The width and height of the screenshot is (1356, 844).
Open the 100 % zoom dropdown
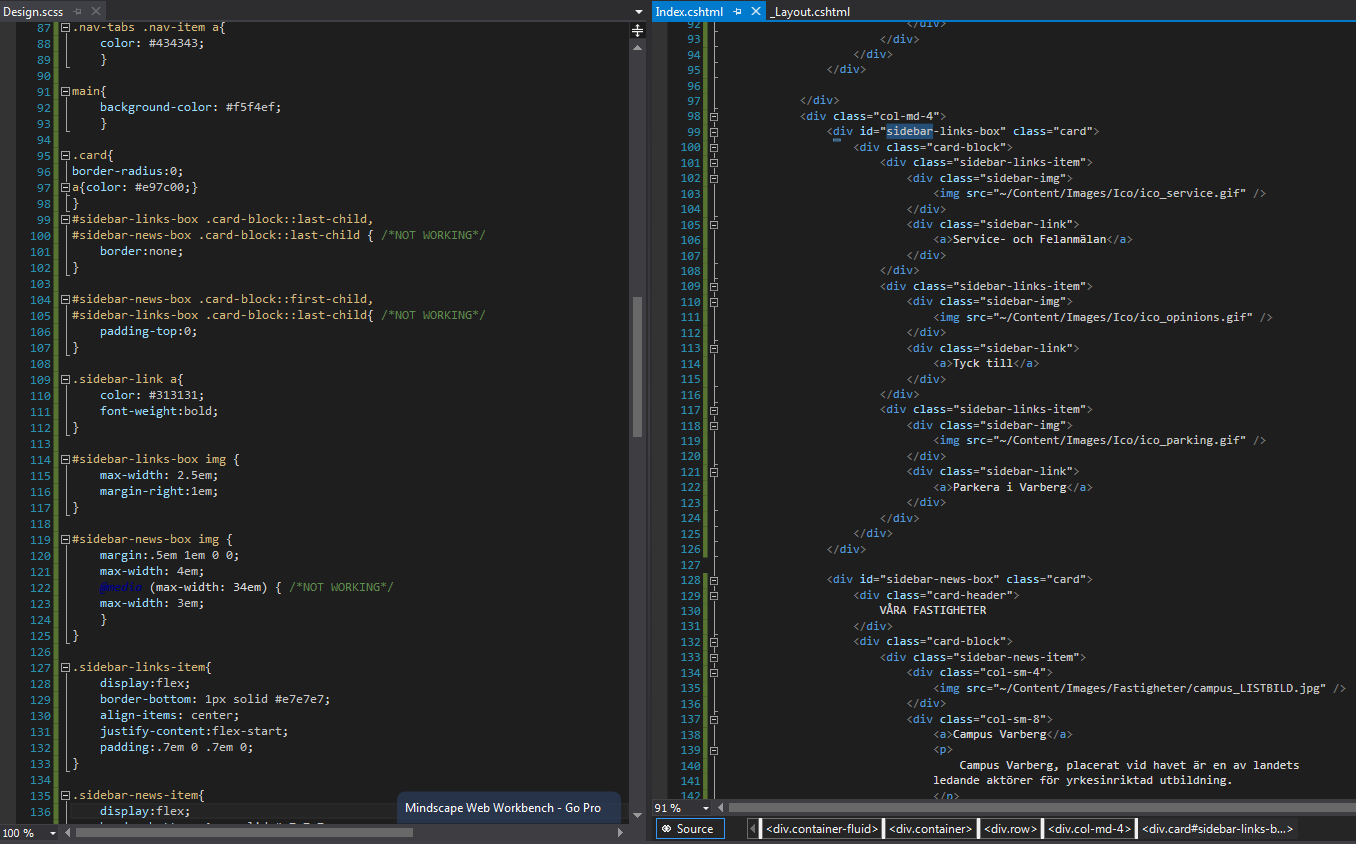coord(53,832)
